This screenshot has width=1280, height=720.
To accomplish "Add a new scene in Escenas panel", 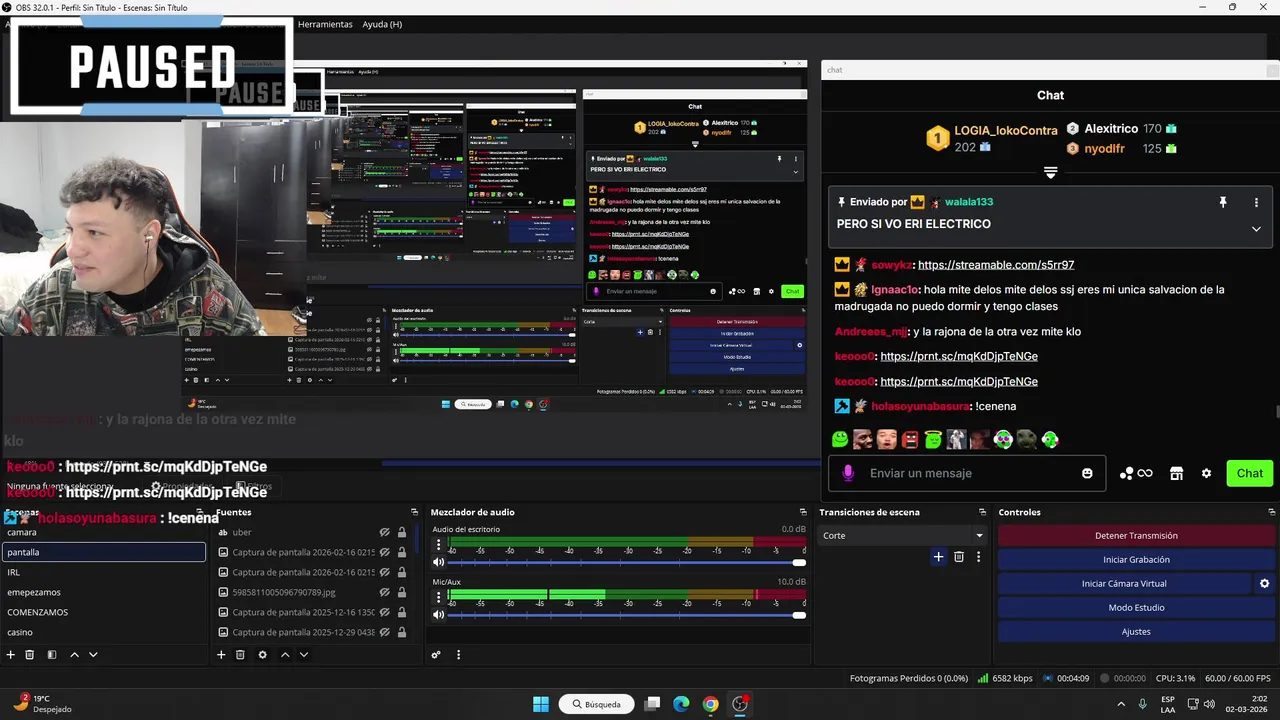I will click(x=11, y=655).
